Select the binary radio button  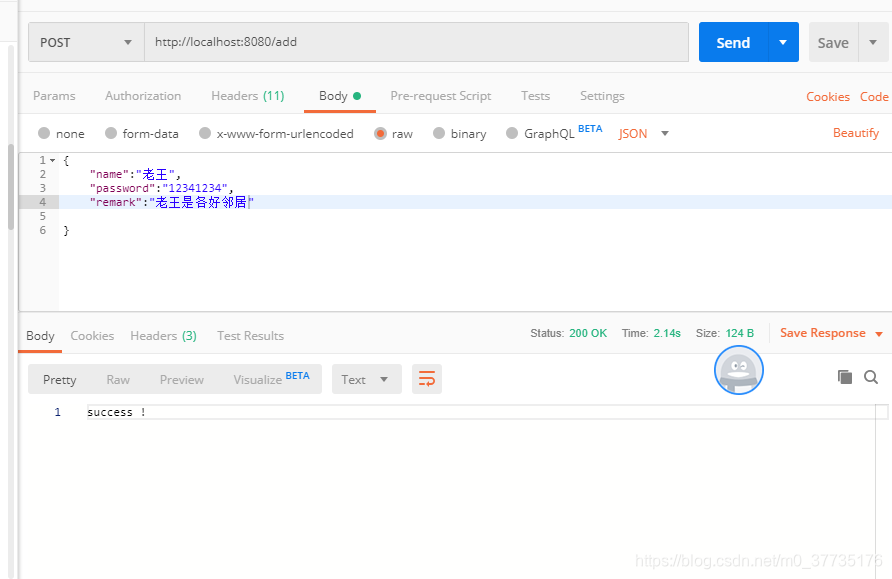point(439,133)
